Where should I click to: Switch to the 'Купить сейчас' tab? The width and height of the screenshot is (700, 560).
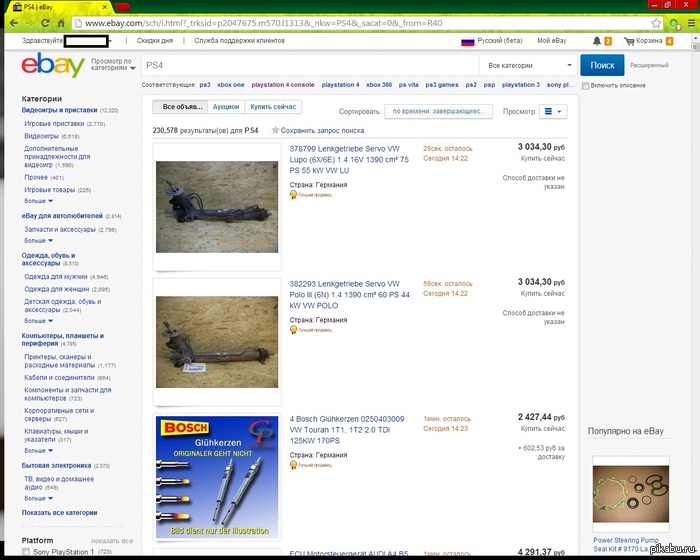pos(273,106)
